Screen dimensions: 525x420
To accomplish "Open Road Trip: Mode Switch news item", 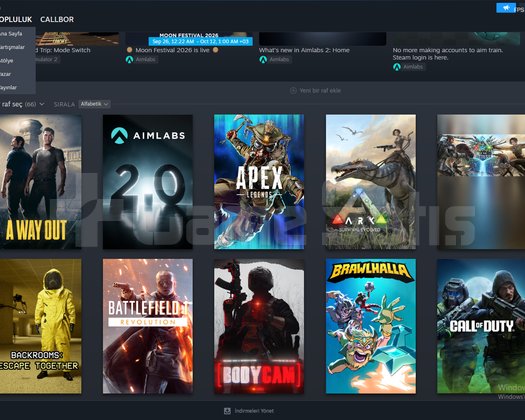I will point(62,50).
